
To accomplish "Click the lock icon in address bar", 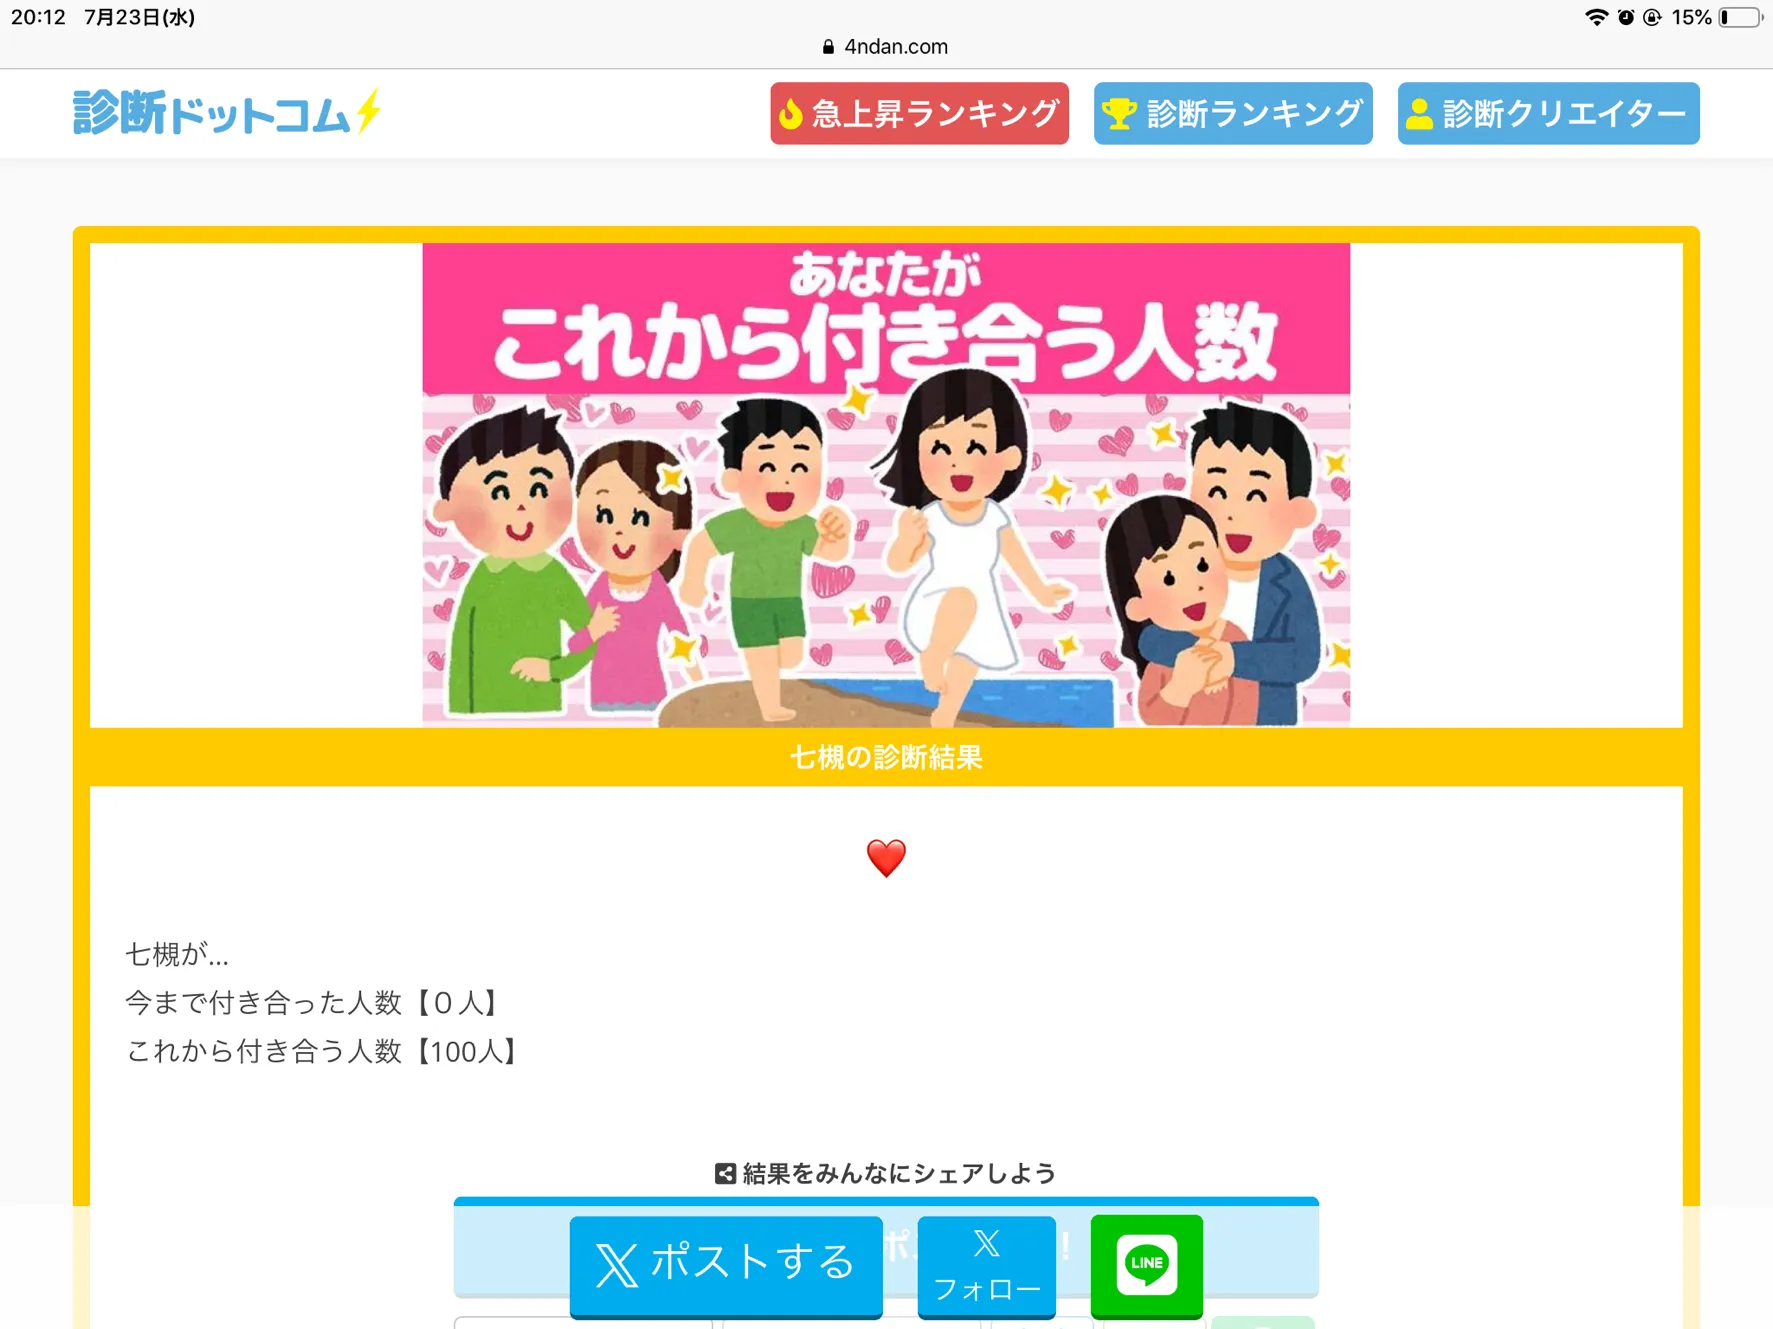I will (x=828, y=47).
